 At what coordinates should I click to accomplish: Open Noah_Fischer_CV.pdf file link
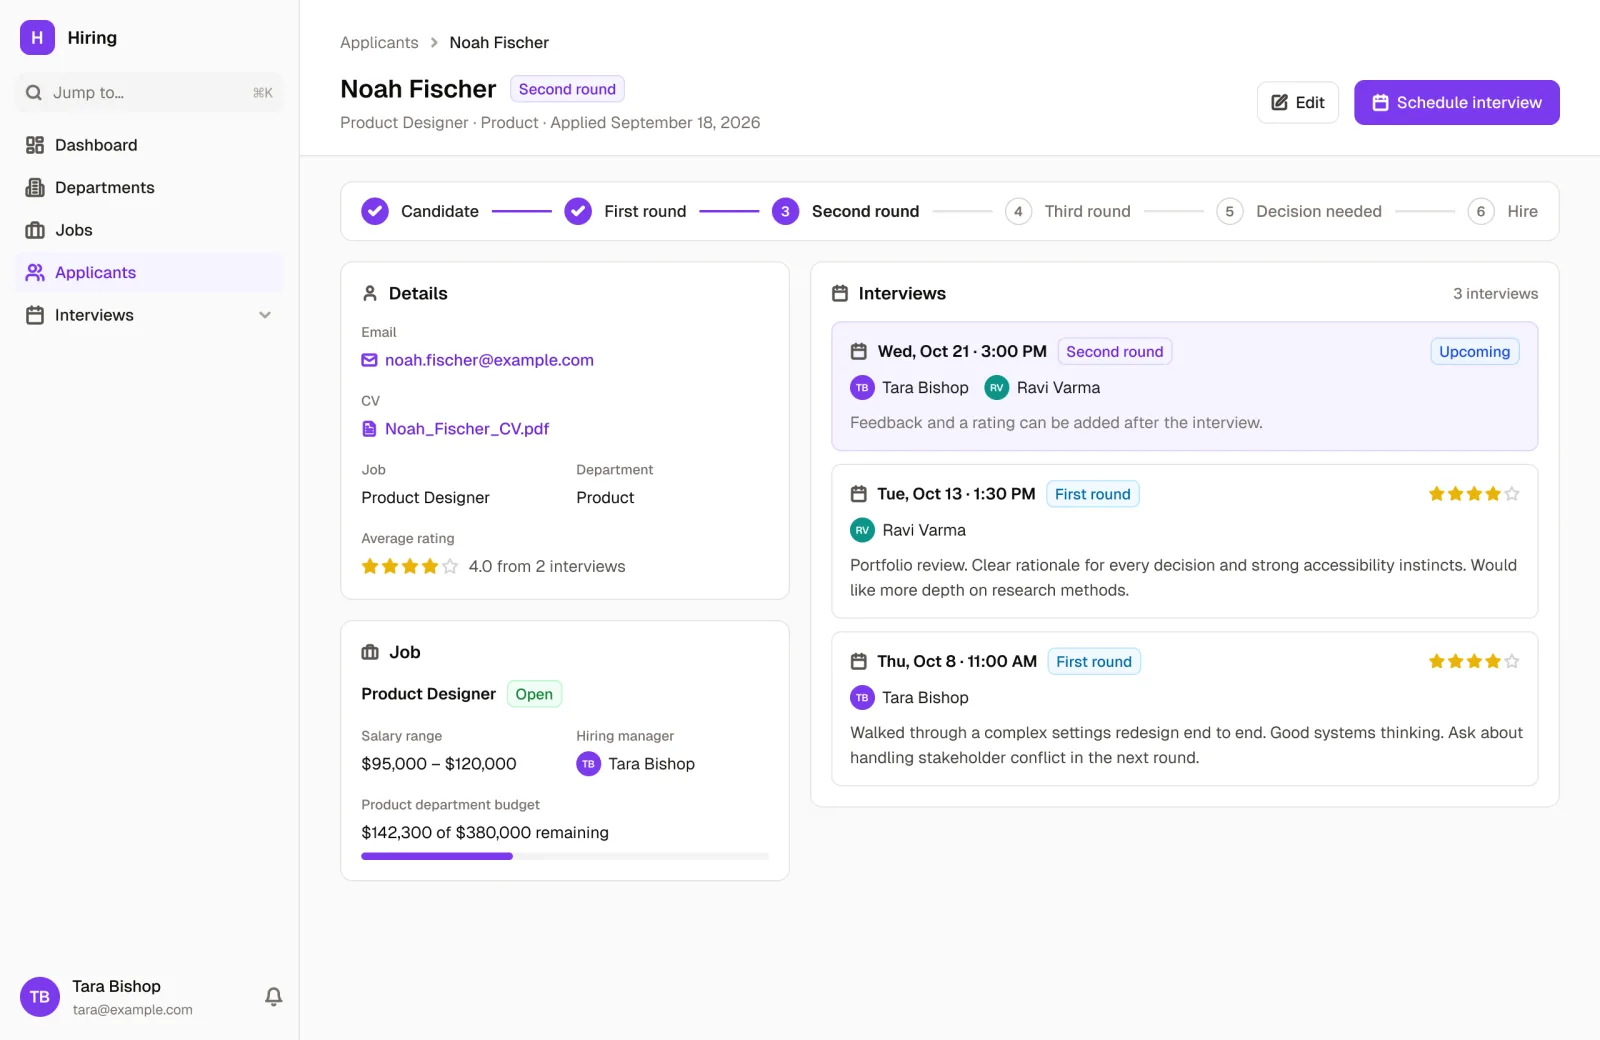(467, 429)
